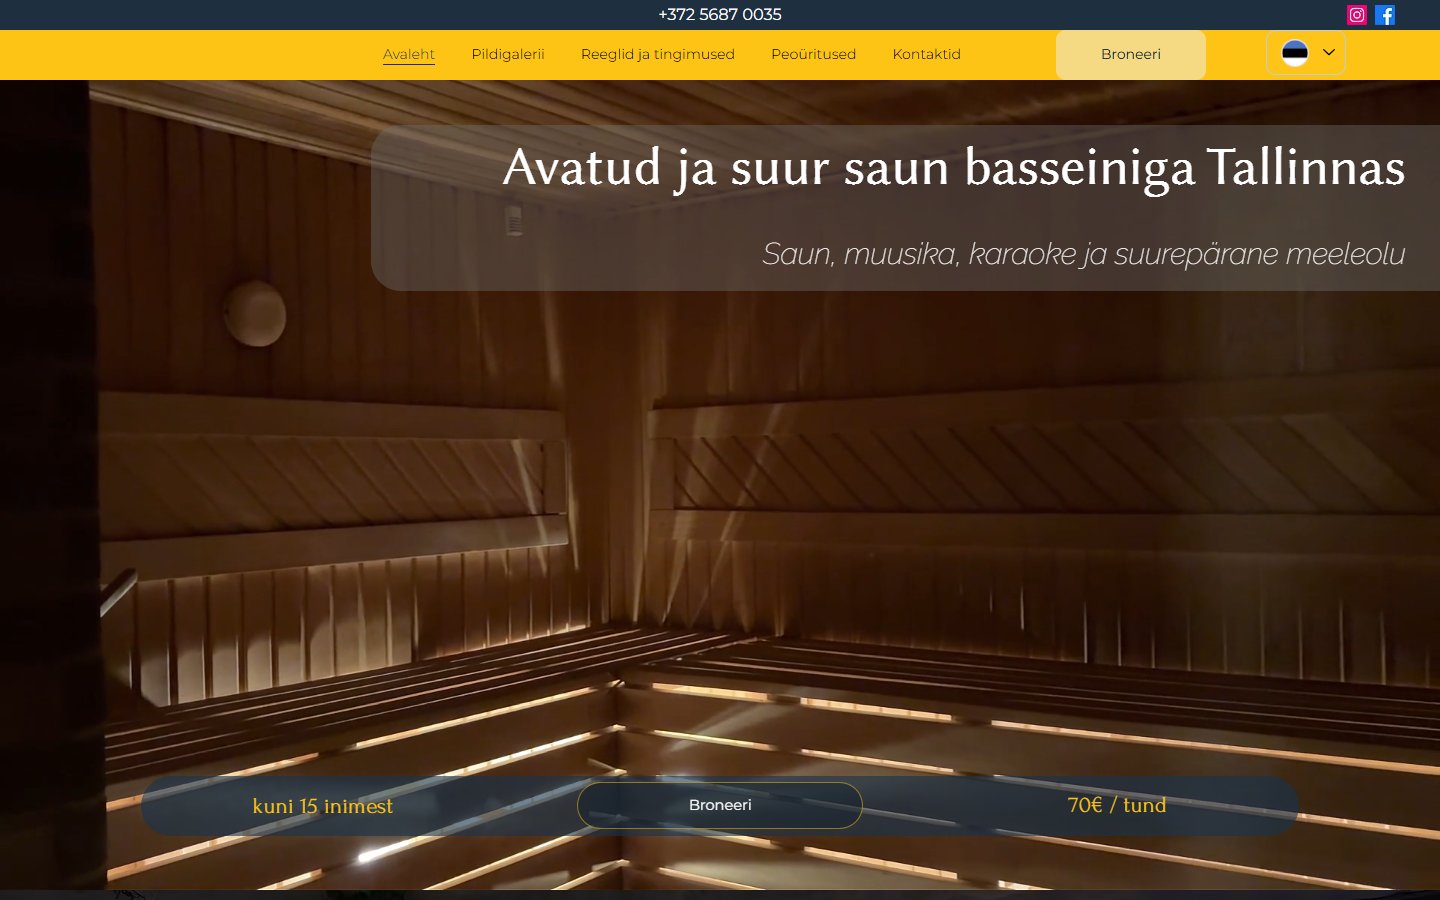Expand the language selector chevron
This screenshot has height=900, width=1440.
[x=1329, y=53]
